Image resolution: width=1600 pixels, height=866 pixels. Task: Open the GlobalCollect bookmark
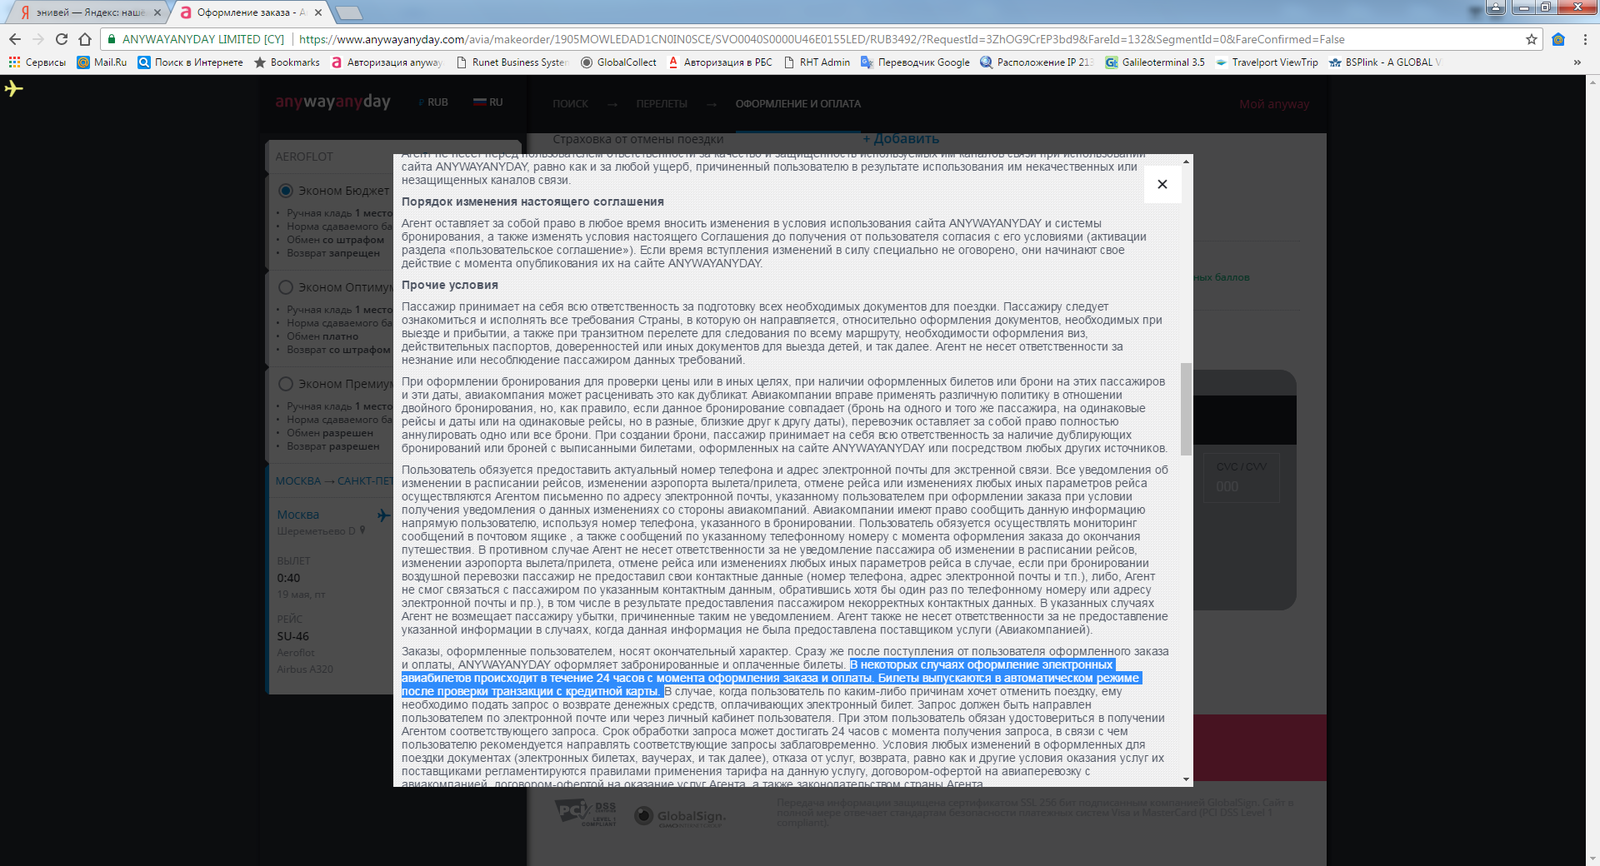618,62
